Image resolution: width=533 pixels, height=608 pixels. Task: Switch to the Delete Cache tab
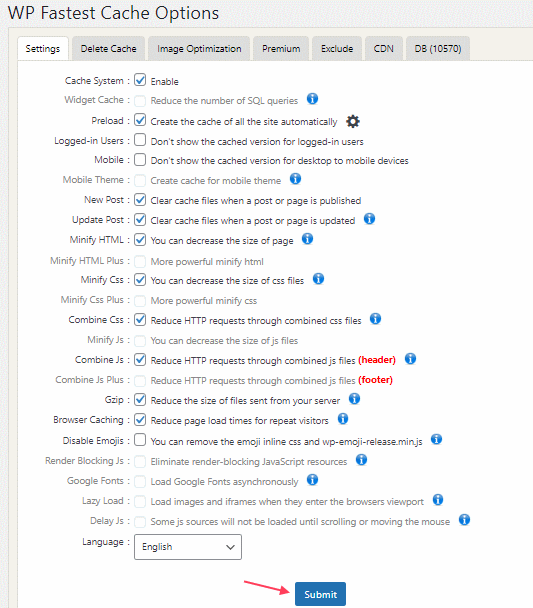coord(109,48)
